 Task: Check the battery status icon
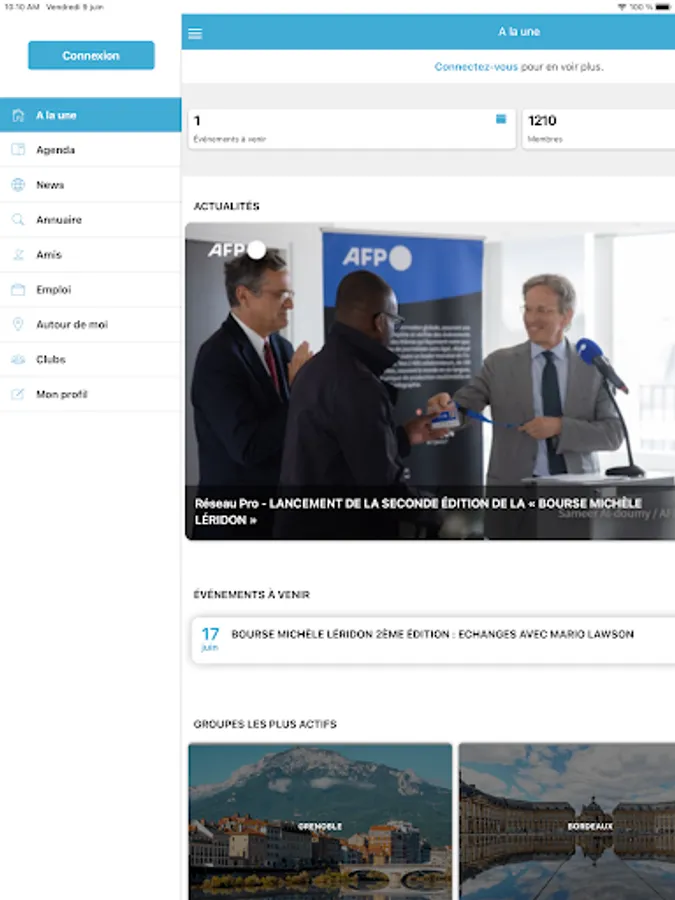click(x=663, y=7)
